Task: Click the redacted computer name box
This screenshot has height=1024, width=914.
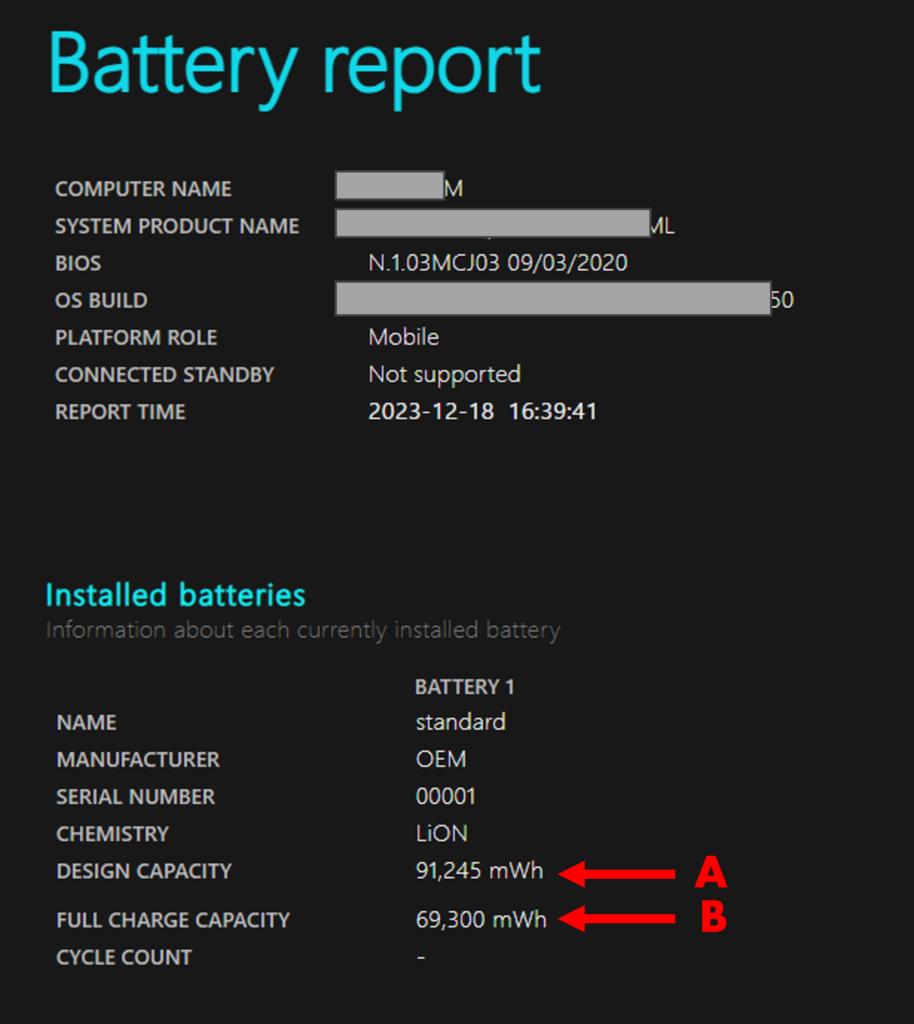Action: pos(390,186)
